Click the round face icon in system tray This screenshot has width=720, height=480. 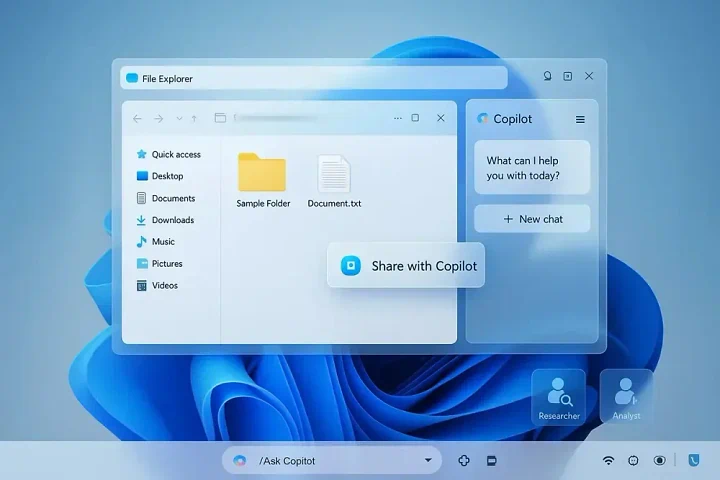[633, 460]
